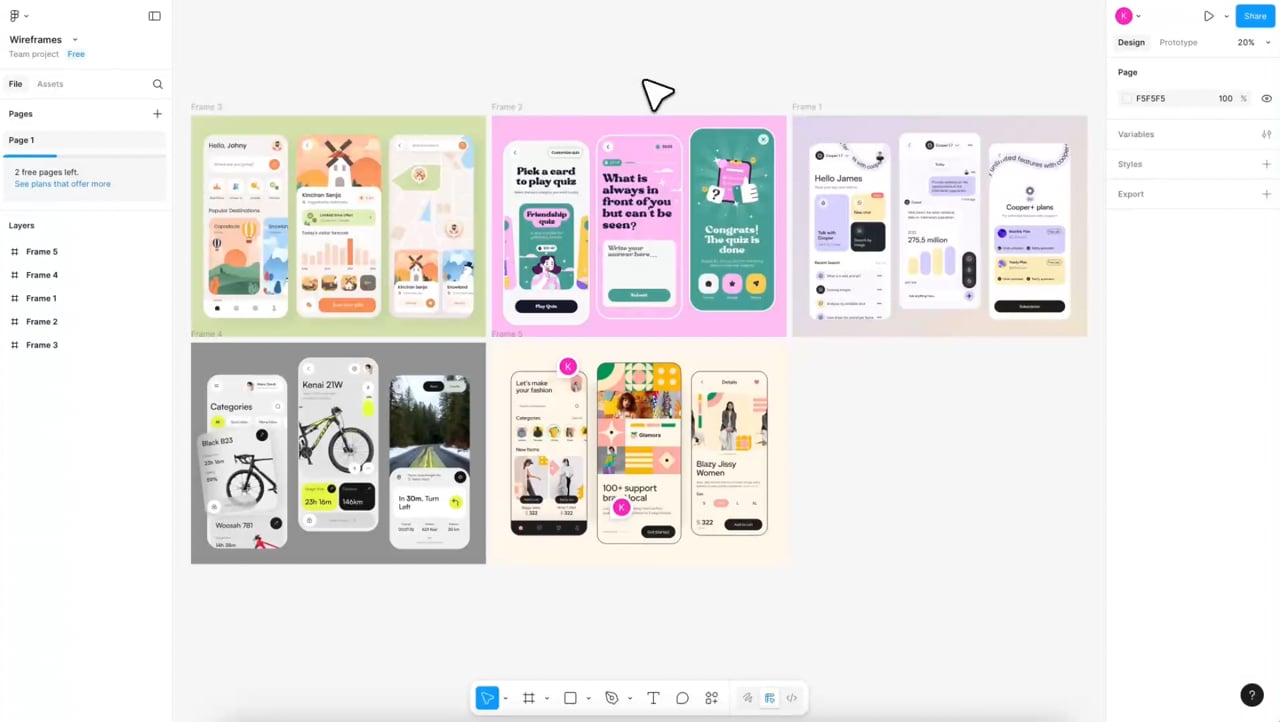Collapse the left sidebar panel icon
Screen dimensions: 1280x722
154,16
